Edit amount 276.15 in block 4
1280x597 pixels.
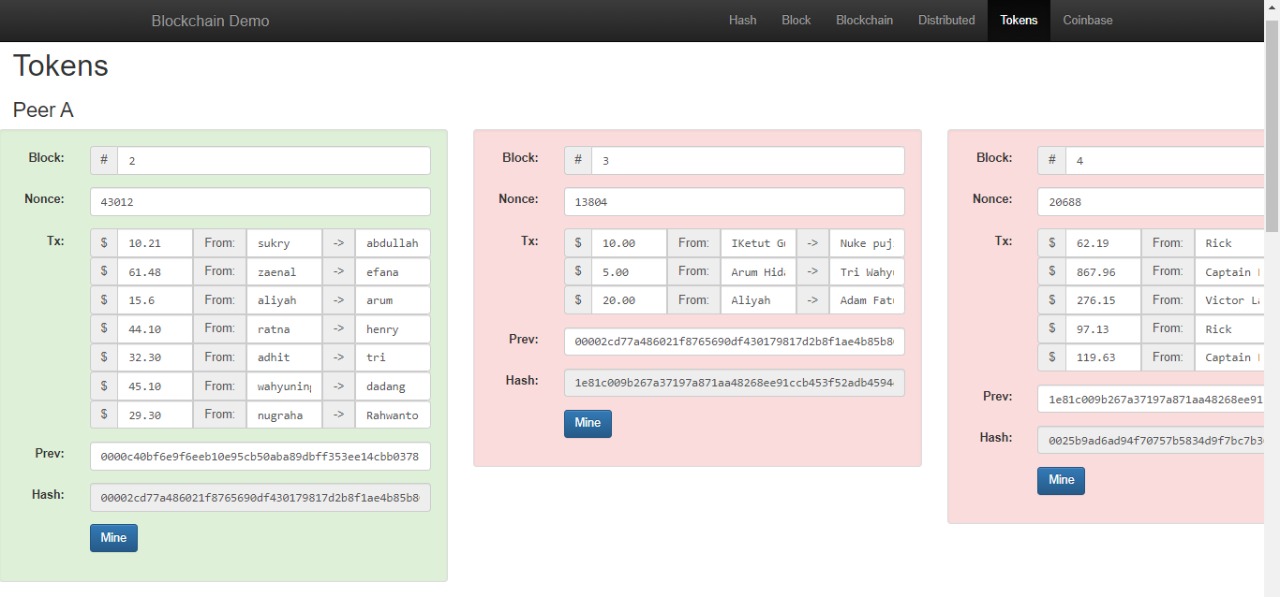[1103, 300]
